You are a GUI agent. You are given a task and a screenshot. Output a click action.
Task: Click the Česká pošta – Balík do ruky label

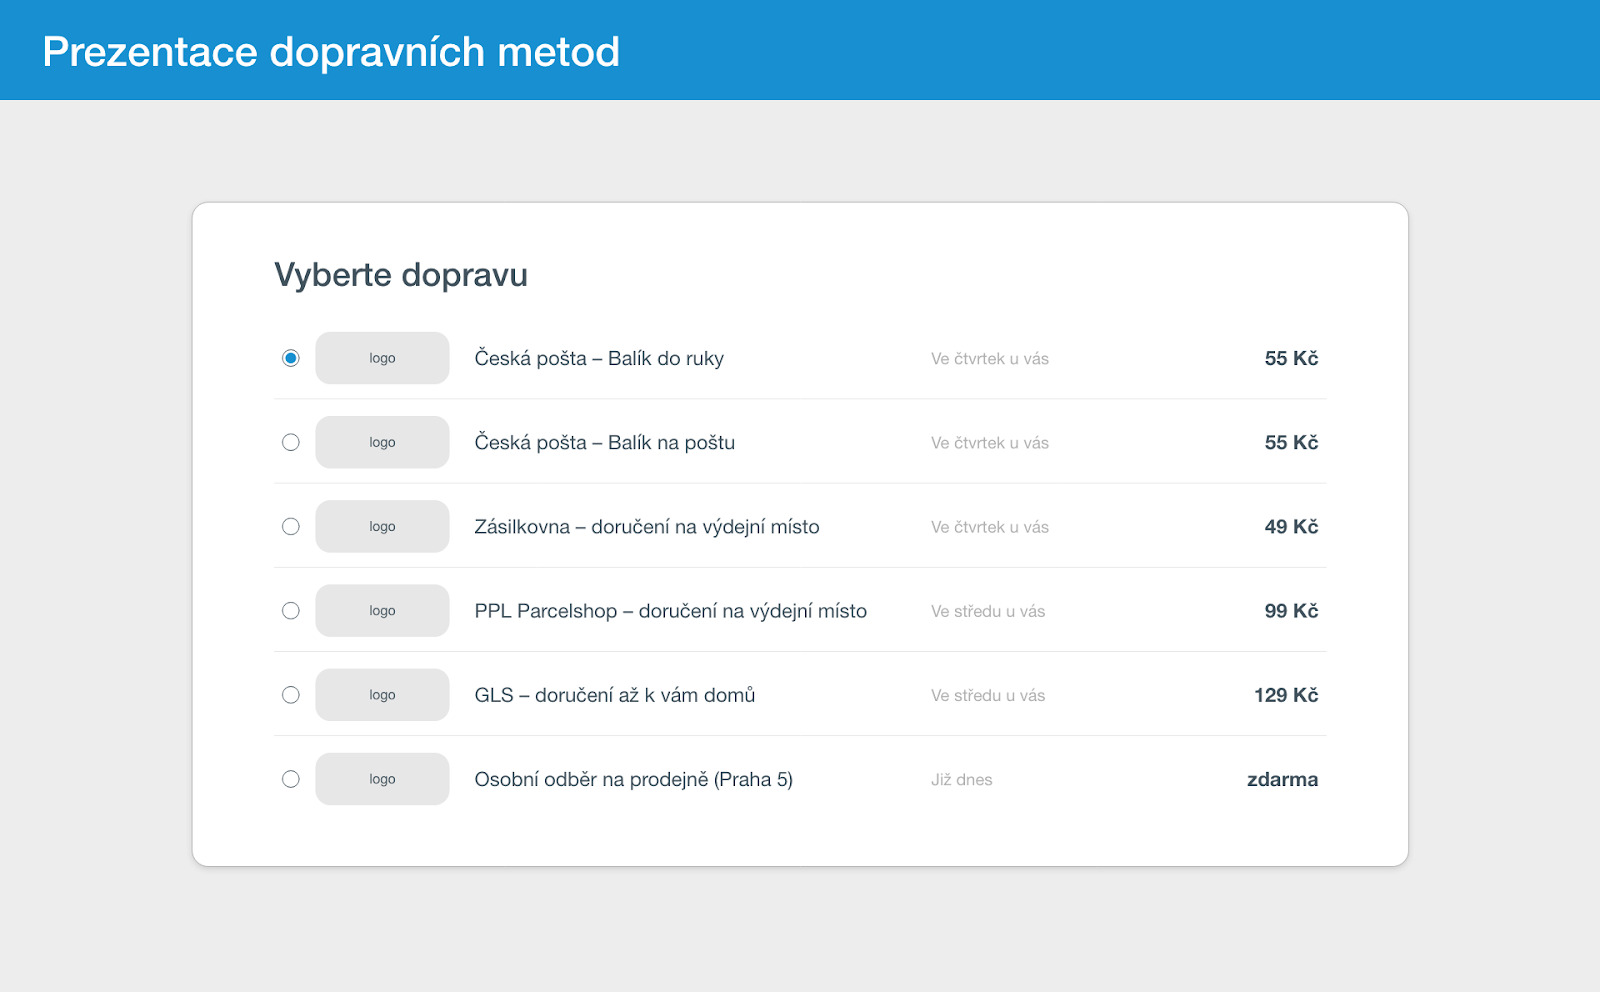tap(599, 358)
